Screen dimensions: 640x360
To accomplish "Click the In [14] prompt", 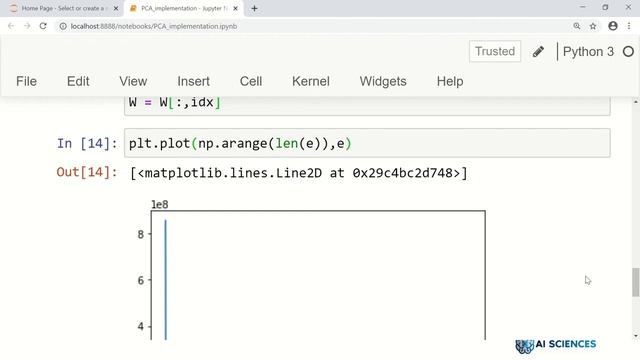I will pos(87,143).
